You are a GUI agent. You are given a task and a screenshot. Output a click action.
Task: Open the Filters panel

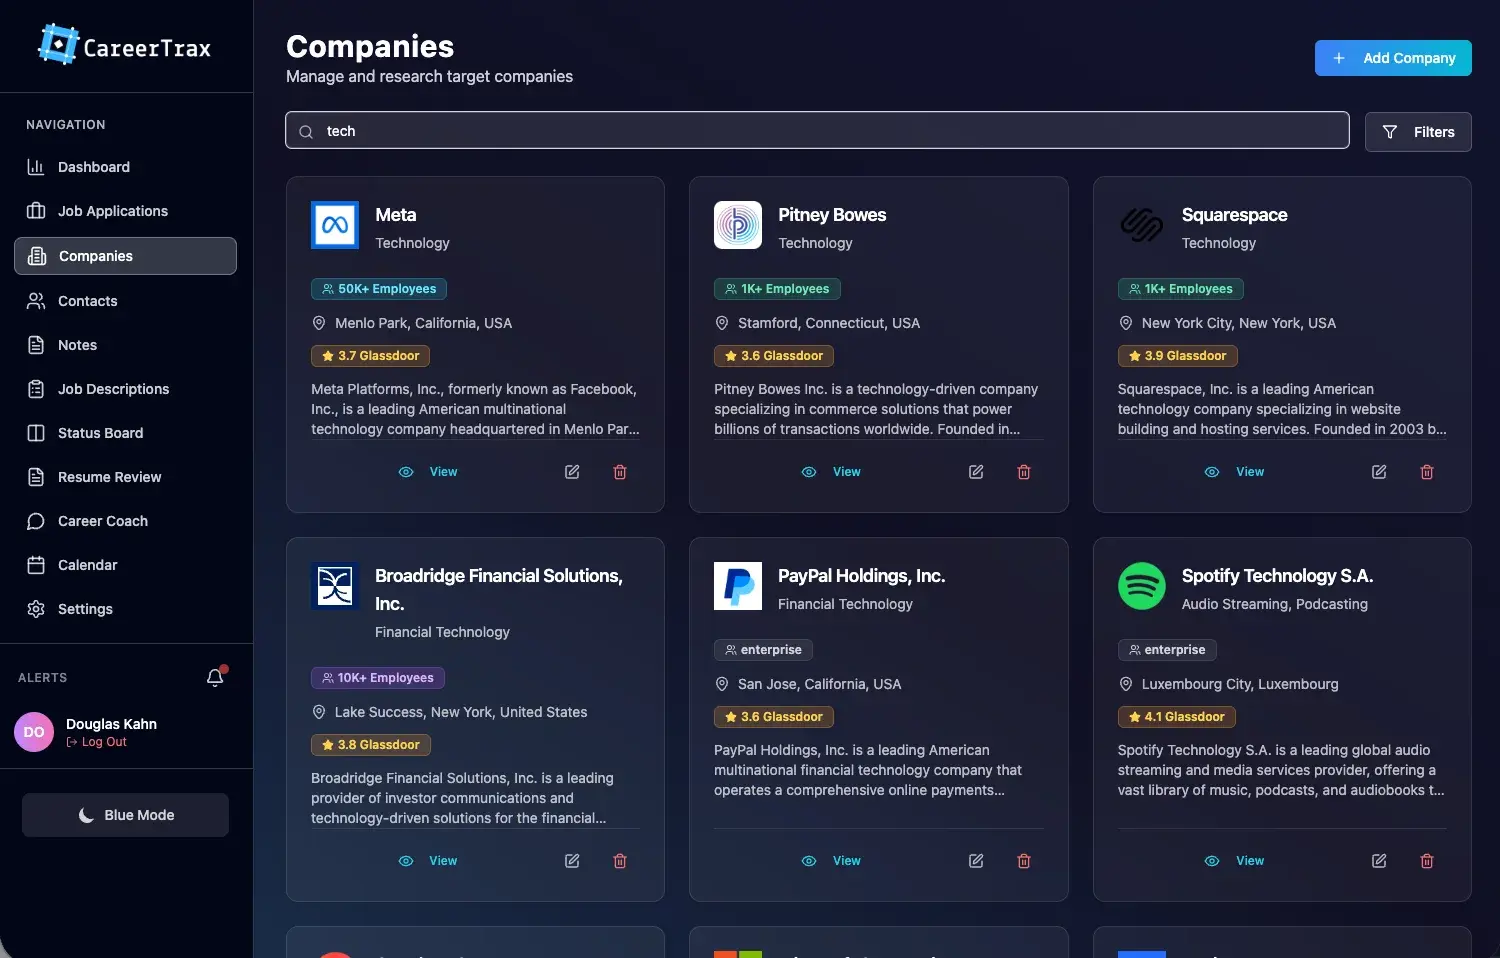(1417, 132)
